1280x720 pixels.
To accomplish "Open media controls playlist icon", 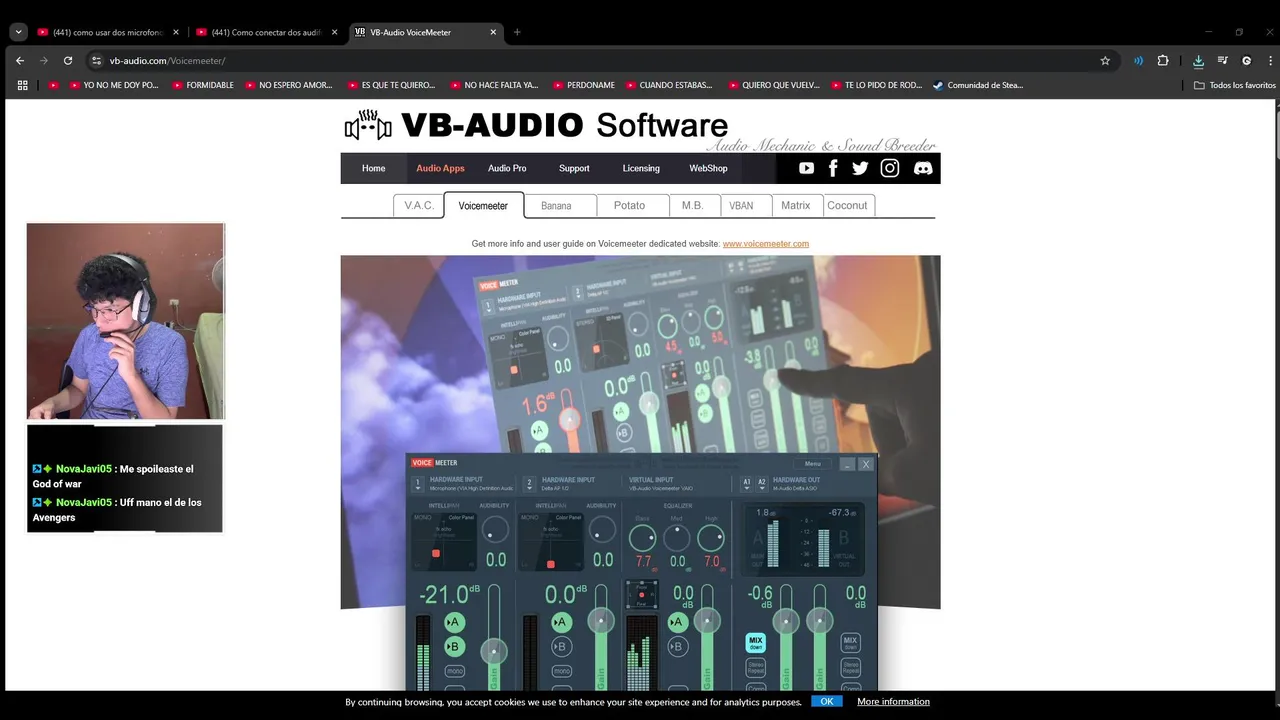I will (x=1222, y=60).
